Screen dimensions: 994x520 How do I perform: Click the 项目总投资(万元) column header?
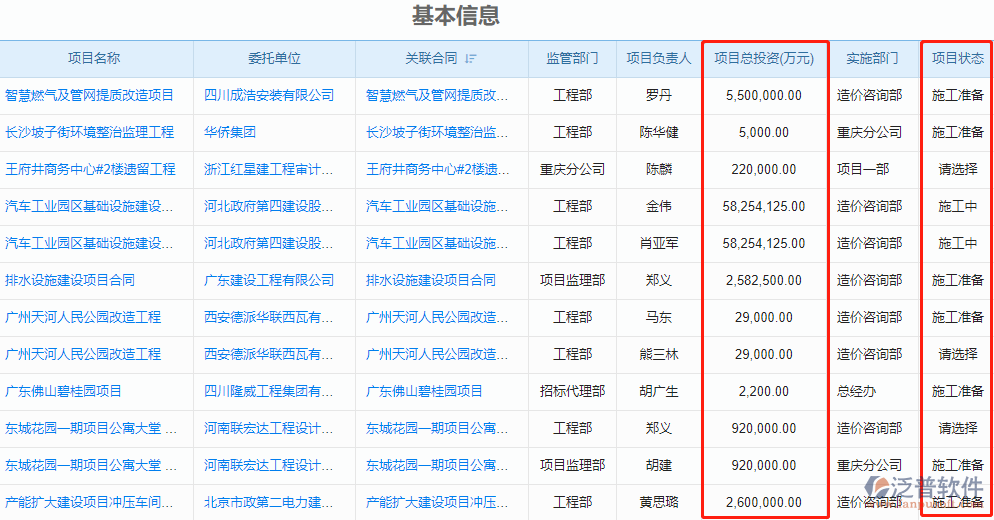(x=764, y=58)
